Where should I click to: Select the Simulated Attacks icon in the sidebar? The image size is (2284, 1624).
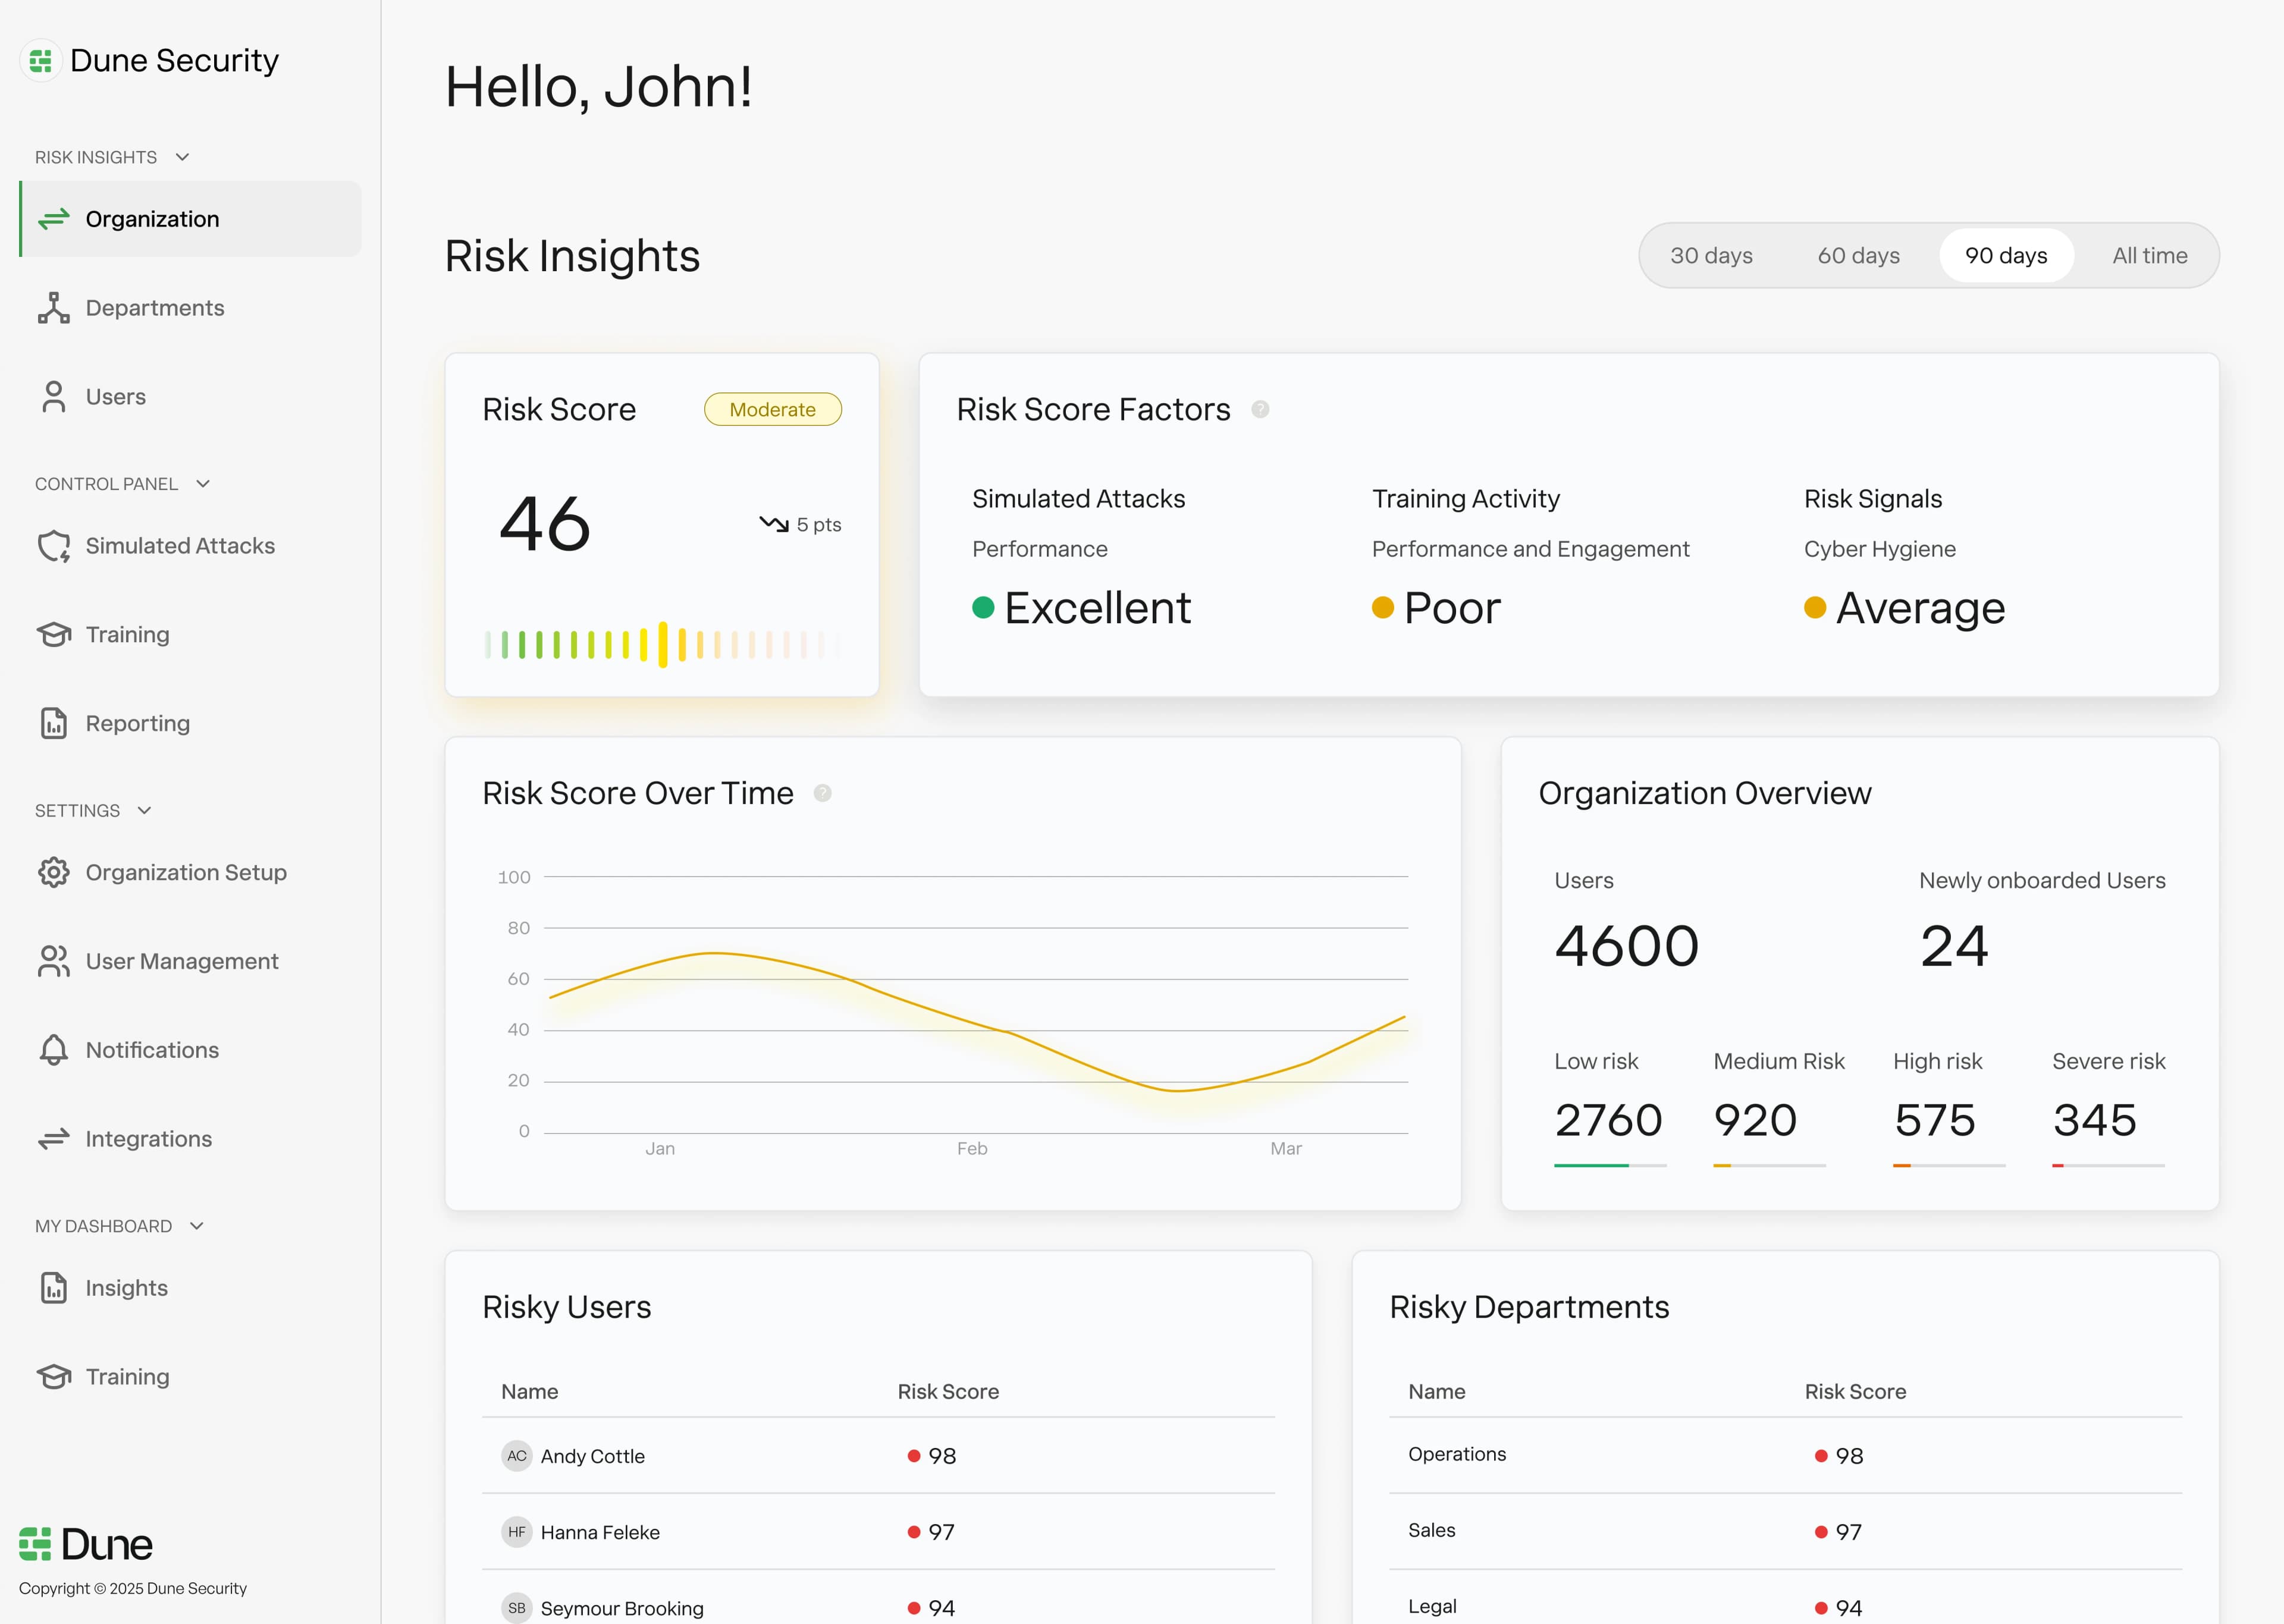[x=54, y=545]
